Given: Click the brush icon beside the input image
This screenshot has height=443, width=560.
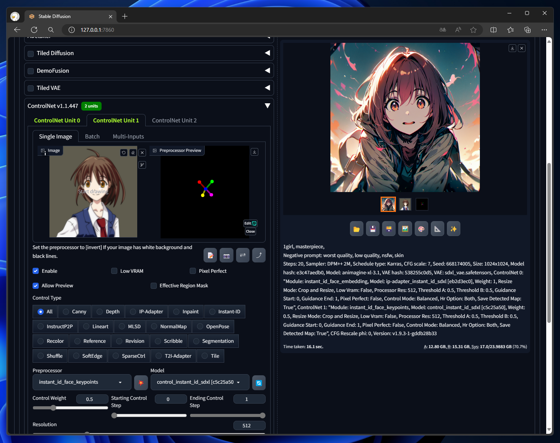Looking at the screenshot, I should [142, 165].
